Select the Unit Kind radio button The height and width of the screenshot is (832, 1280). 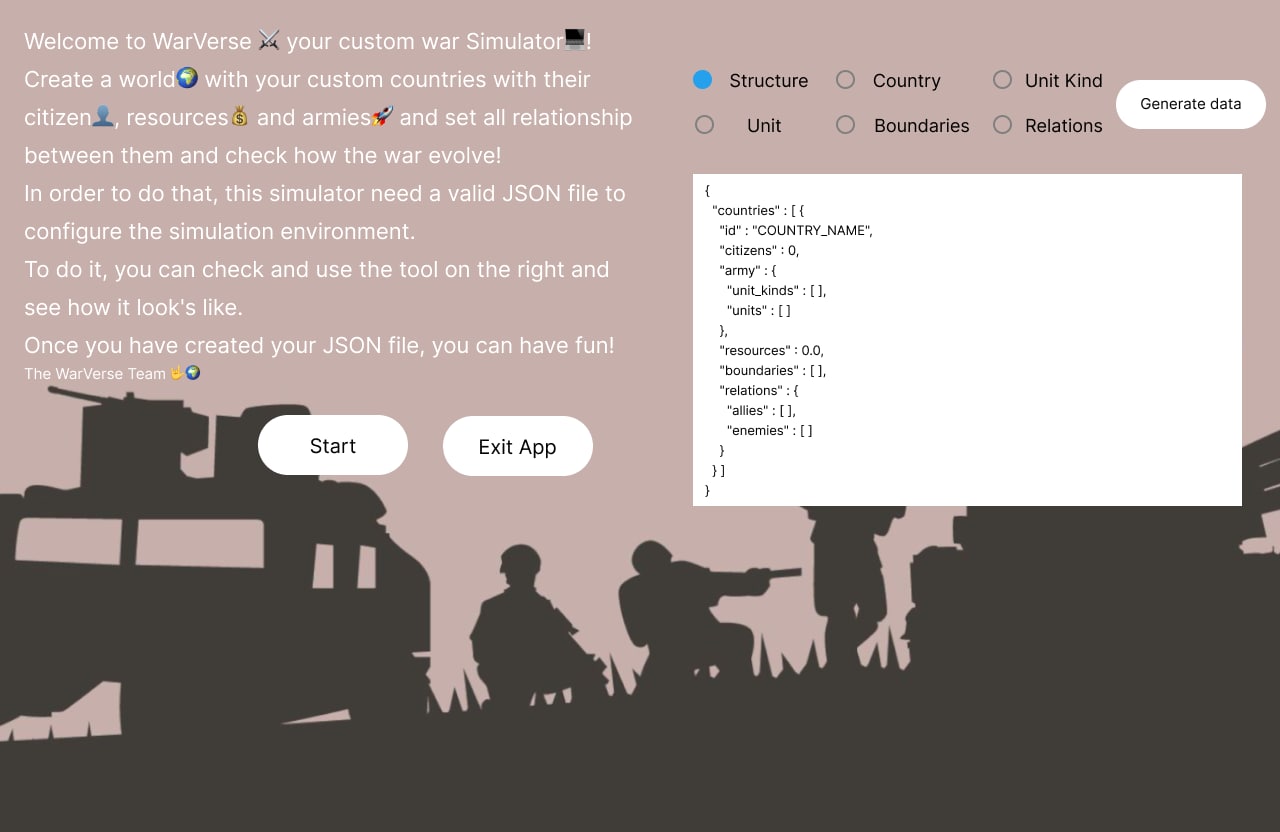click(x=1002, y=80)
